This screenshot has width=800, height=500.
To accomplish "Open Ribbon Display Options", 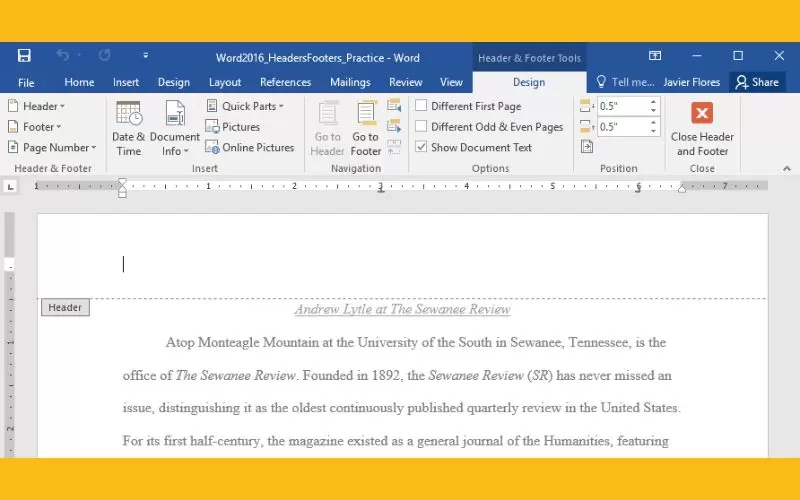I will [655, 55].
